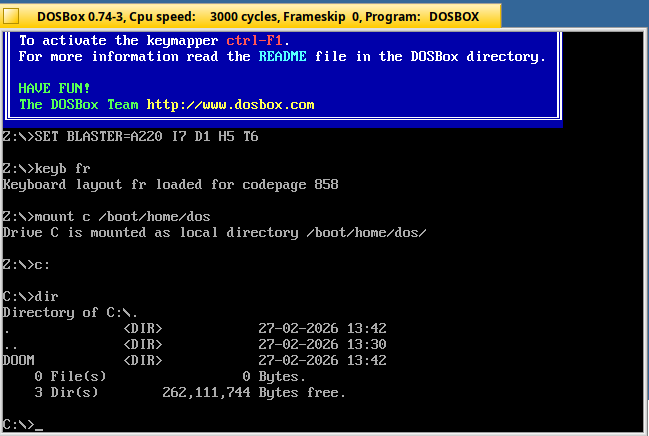Click the mount c /boot/home/dos command
The image size is (649, 436).
coord(122,216)
